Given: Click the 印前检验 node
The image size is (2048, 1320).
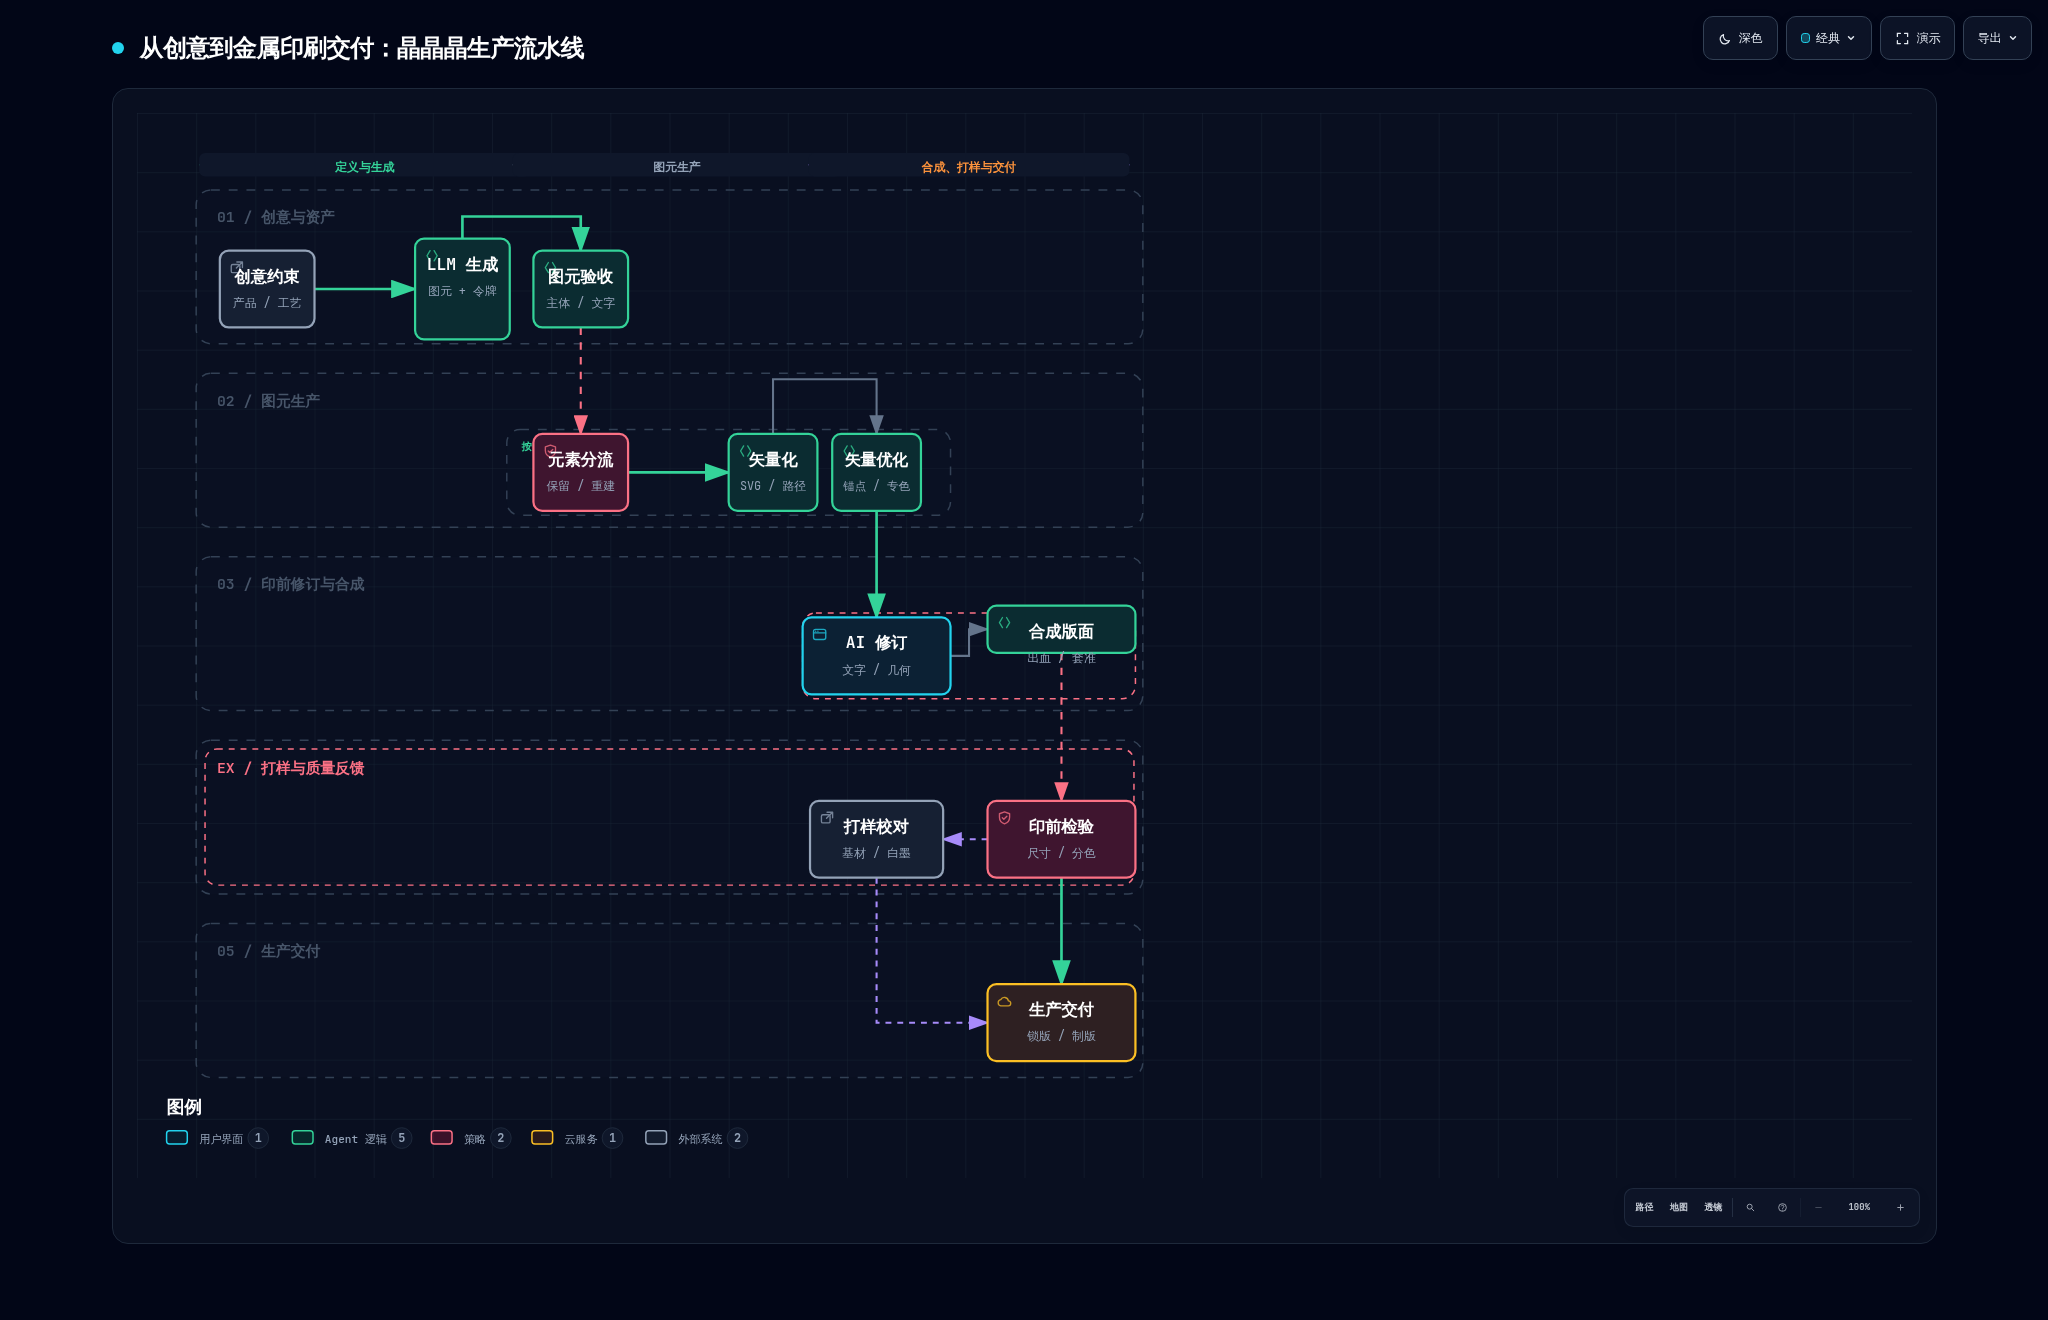Looking at the screenshot, I should (x=1061, y=839).
